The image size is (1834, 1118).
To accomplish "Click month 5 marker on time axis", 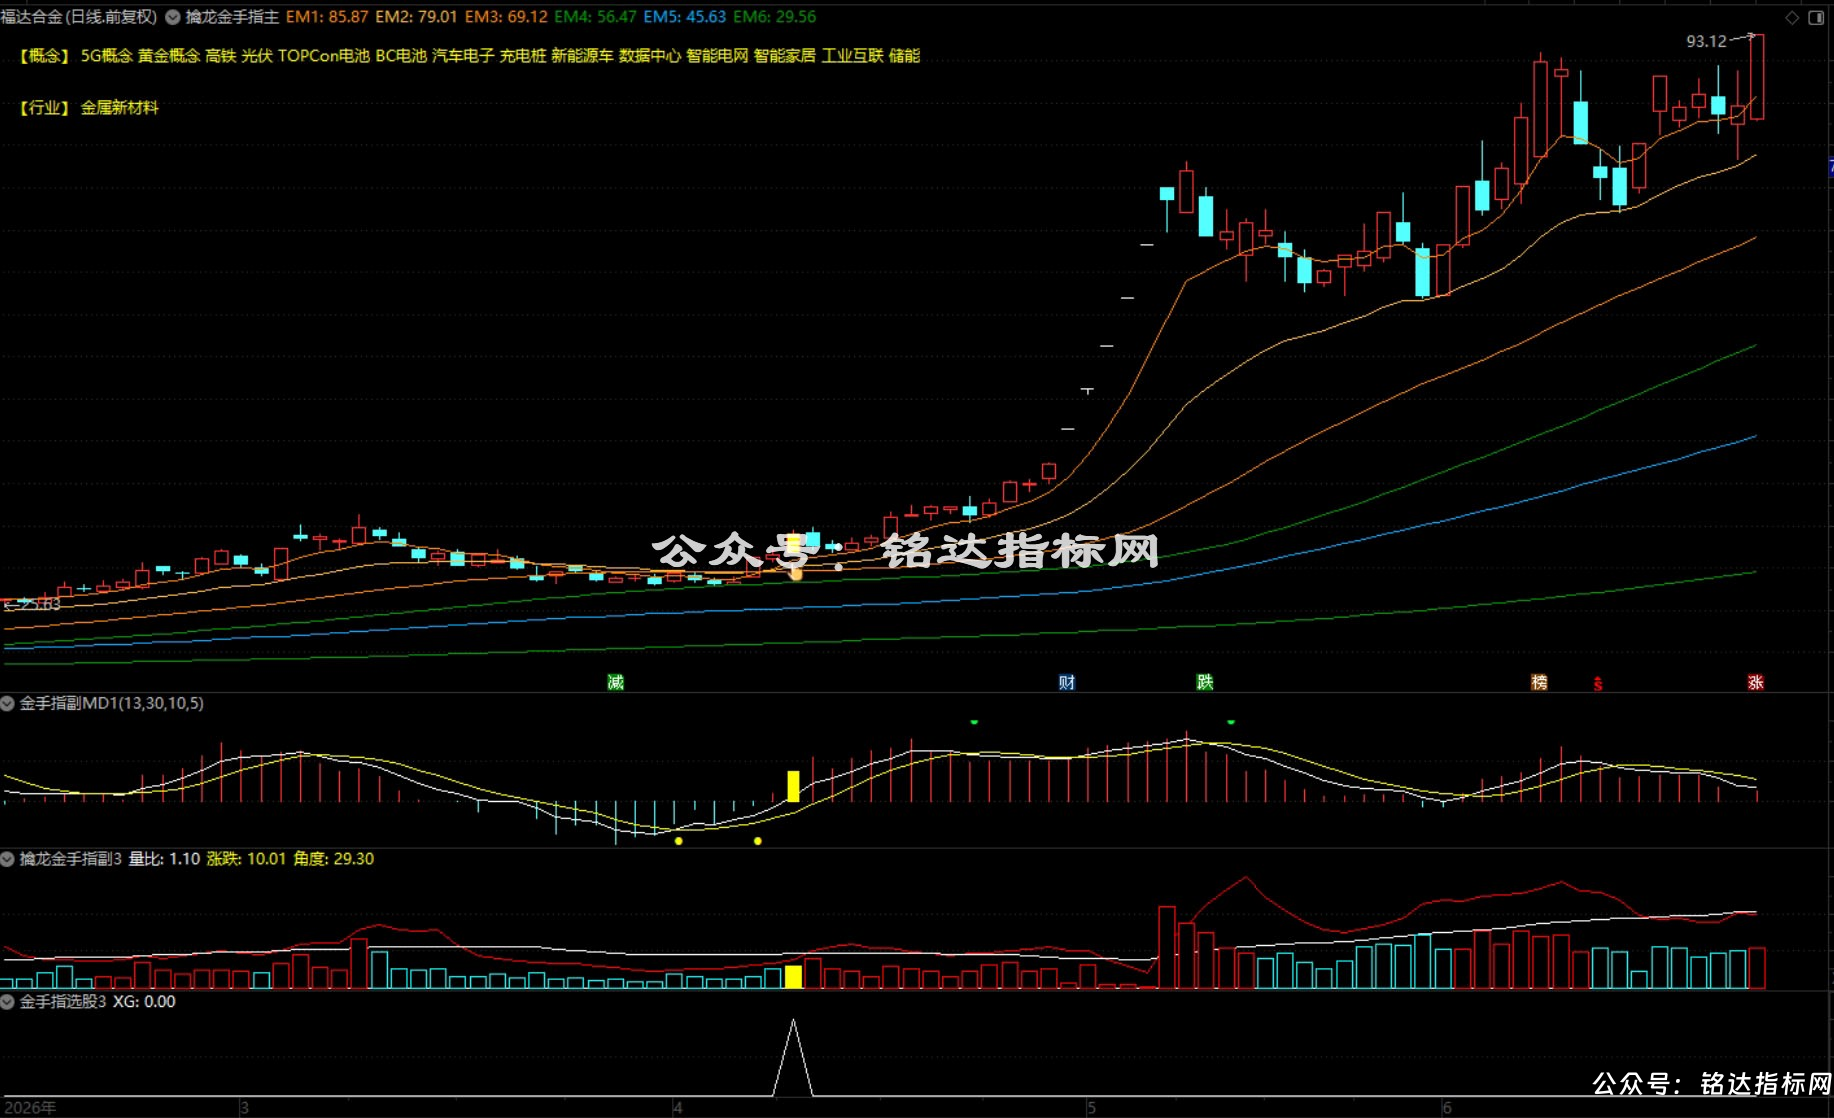I will (x=1091, y=1108).
